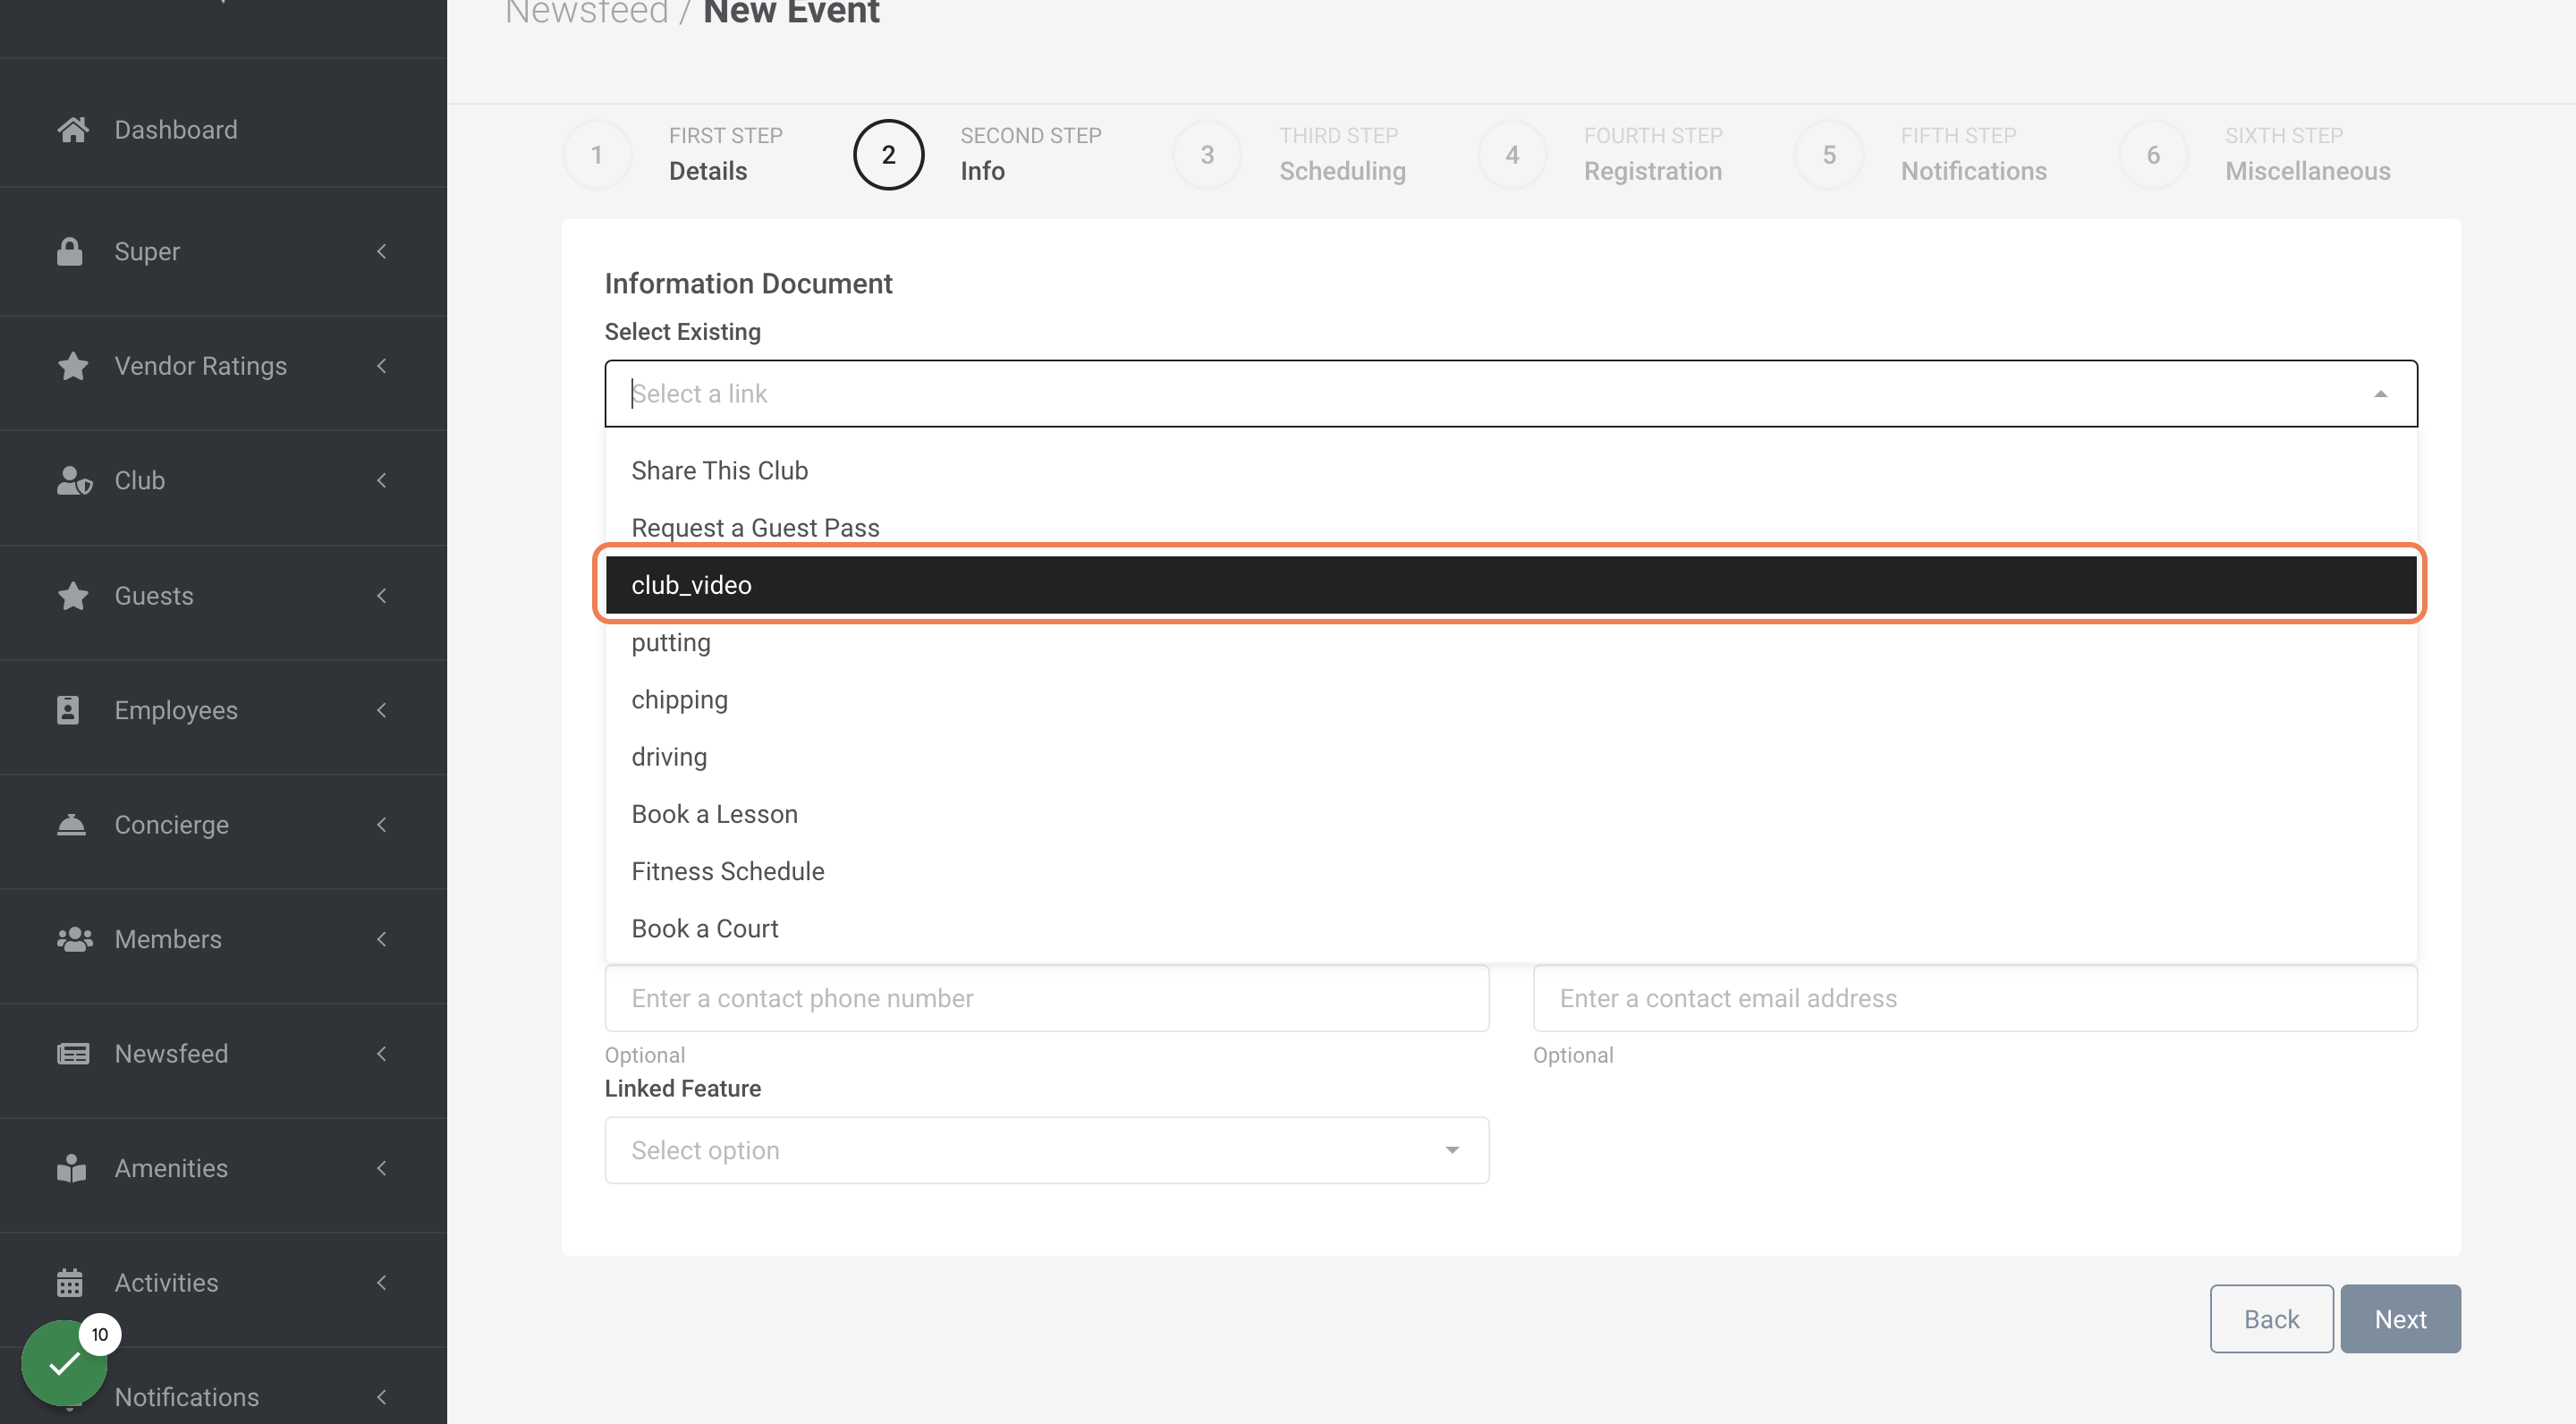Click the Vendor Ratings star icon

[73, 366]
